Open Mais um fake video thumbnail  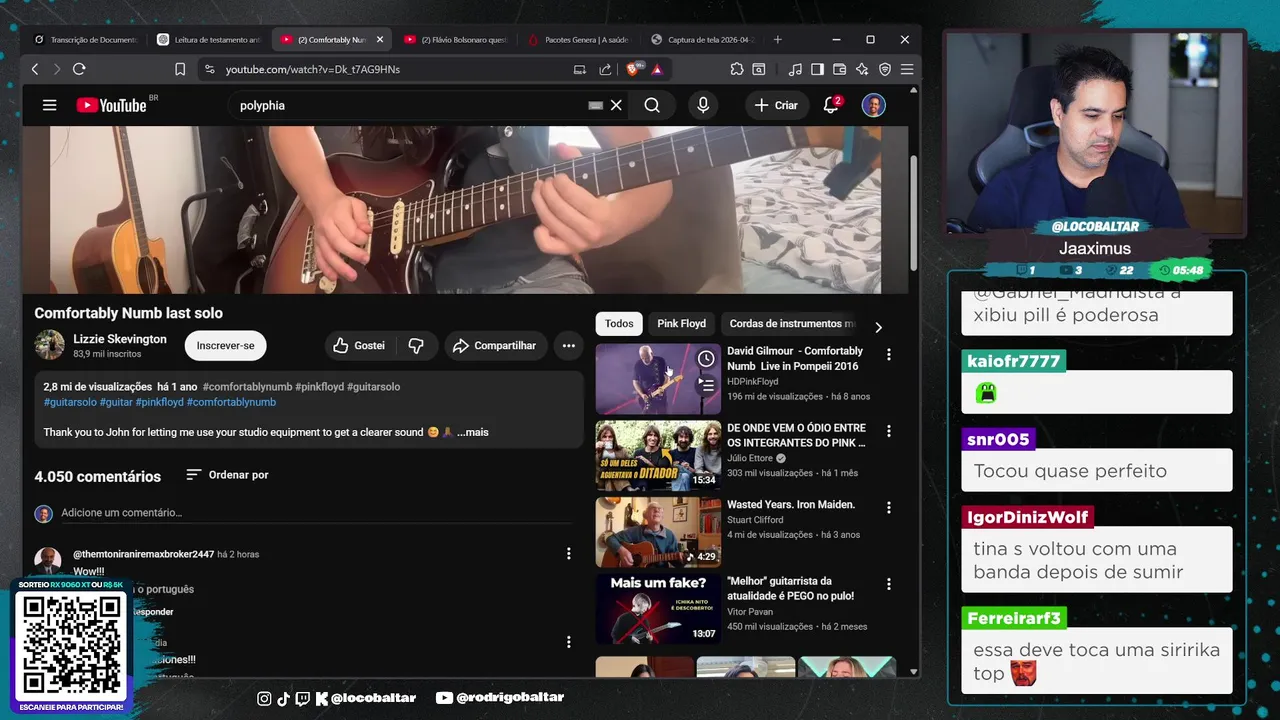click(x=658, y=609)
